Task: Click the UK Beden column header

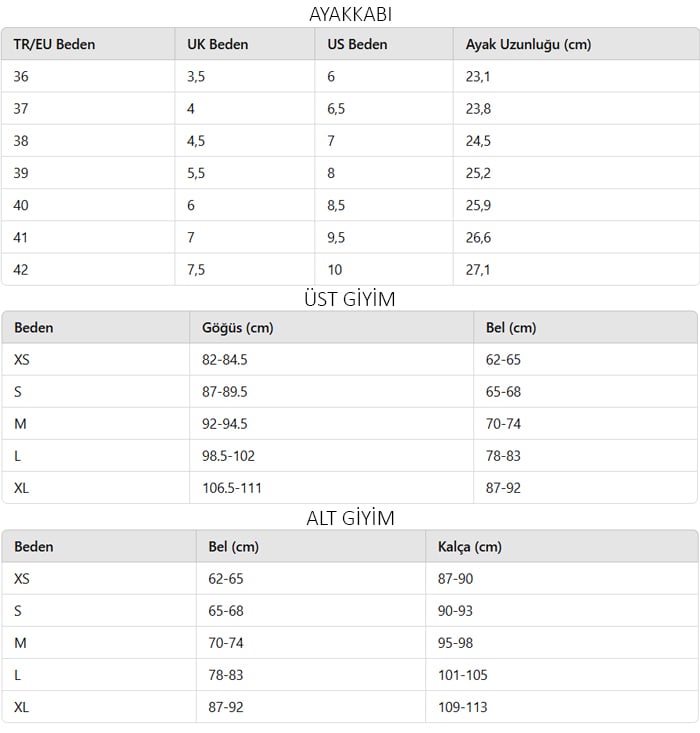Action: coord(218,44)
